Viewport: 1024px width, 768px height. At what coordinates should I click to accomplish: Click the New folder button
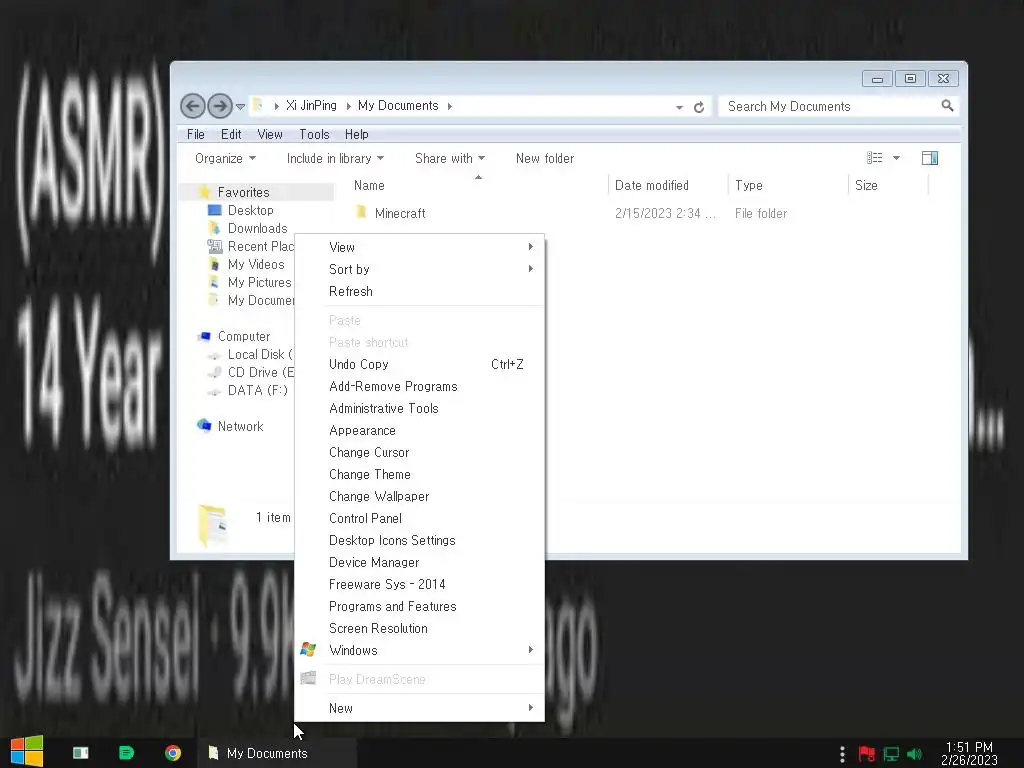[x=545, y=158]
